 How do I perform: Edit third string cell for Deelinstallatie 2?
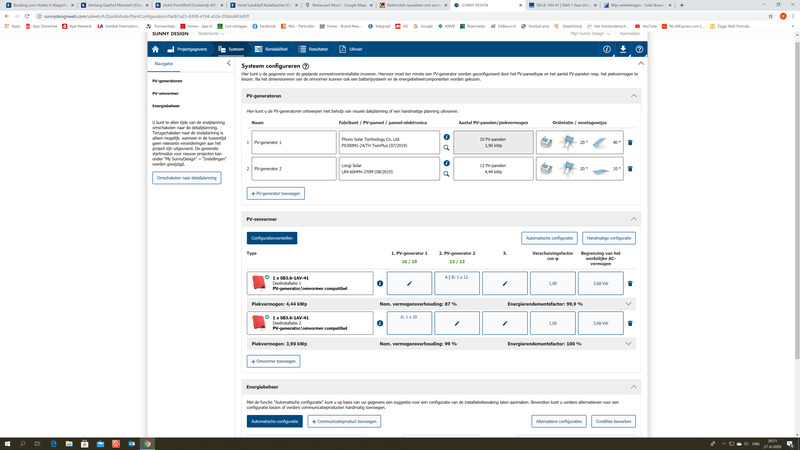505,323
